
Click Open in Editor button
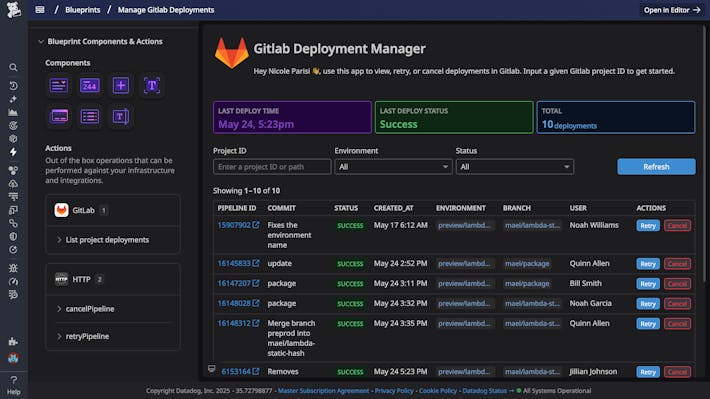coord(672,10)
